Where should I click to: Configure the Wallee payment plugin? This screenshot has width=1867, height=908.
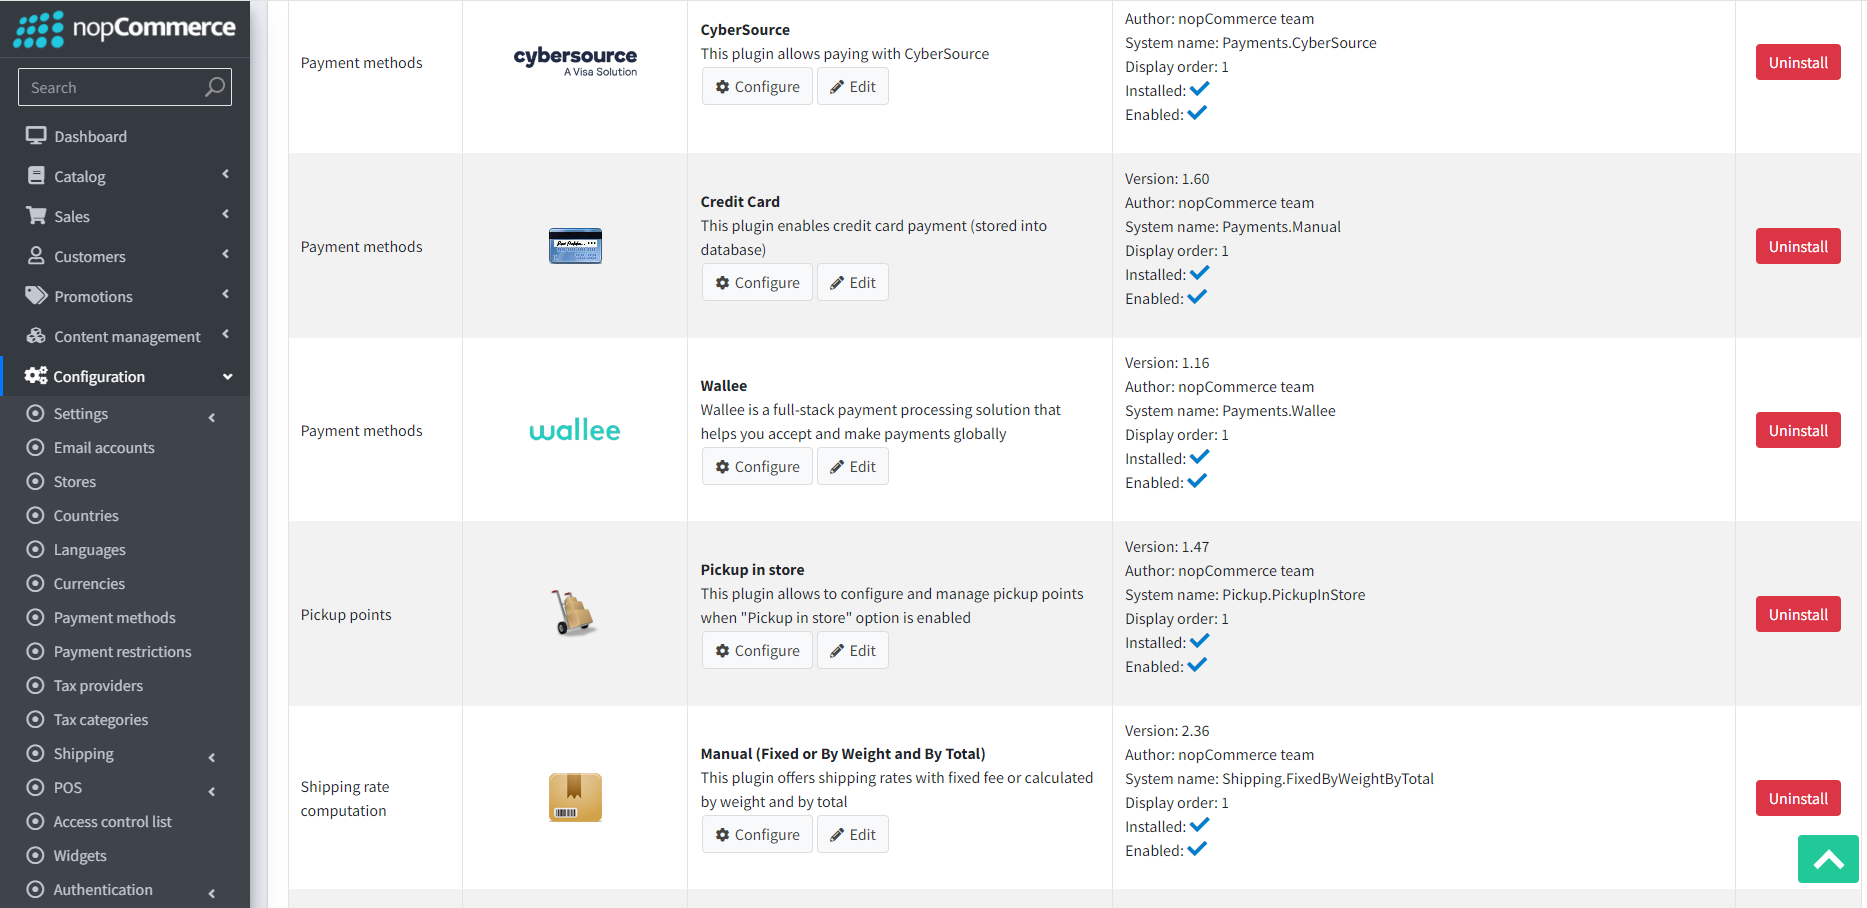757,466
